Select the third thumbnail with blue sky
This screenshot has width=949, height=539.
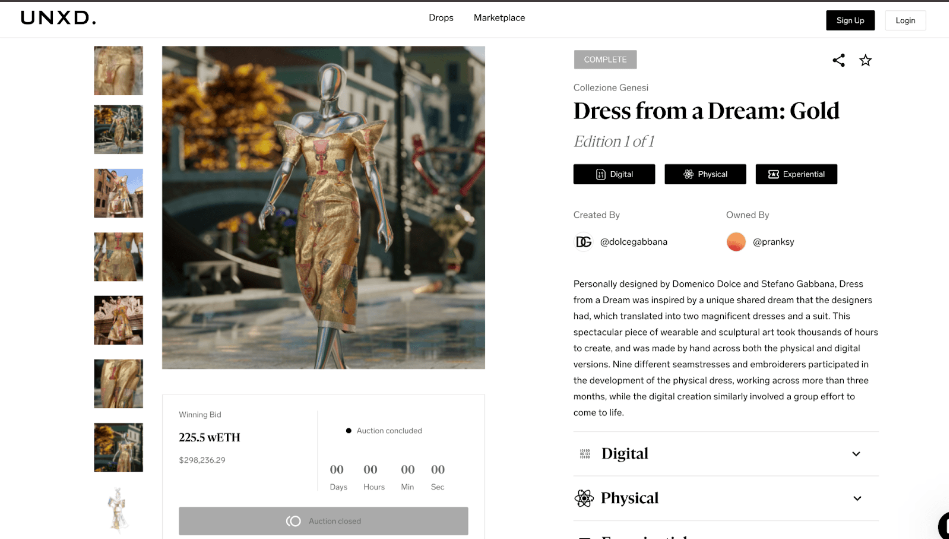119,193
